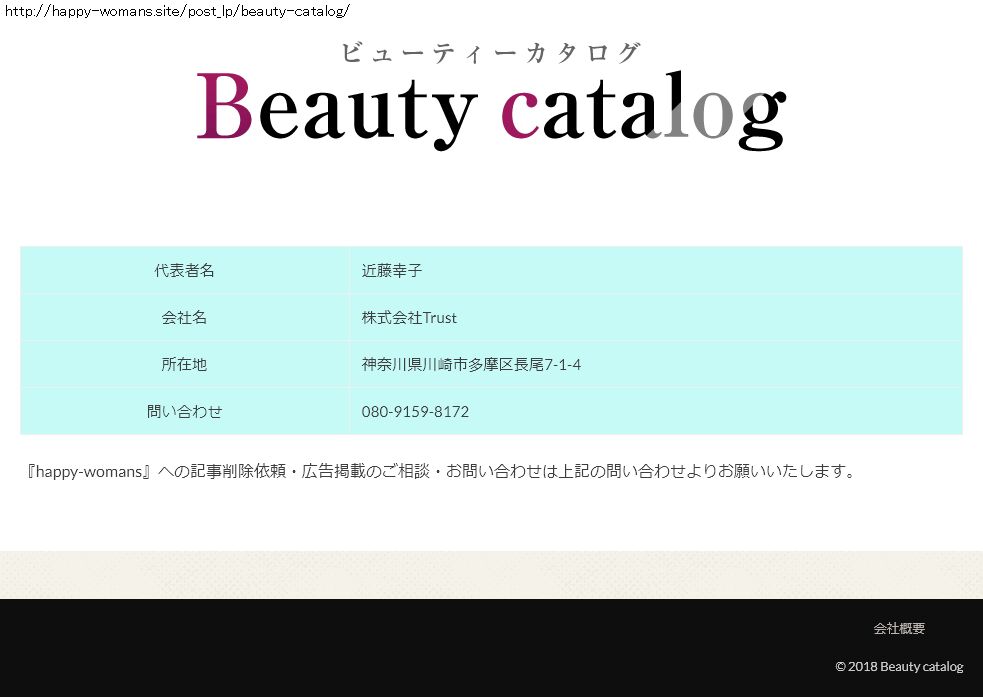This screenshot has height=697, width=983.
Task: Click the gray letter o in logo
Action: click(x=713, y=115)
